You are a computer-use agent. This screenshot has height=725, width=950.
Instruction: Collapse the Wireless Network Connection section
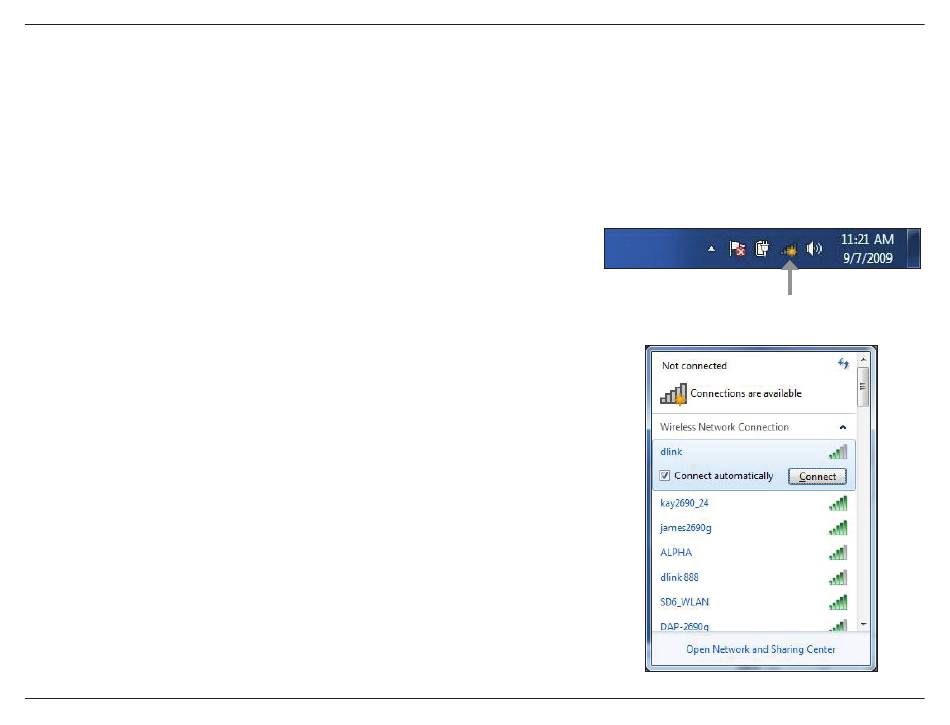[x=842, y=427]
